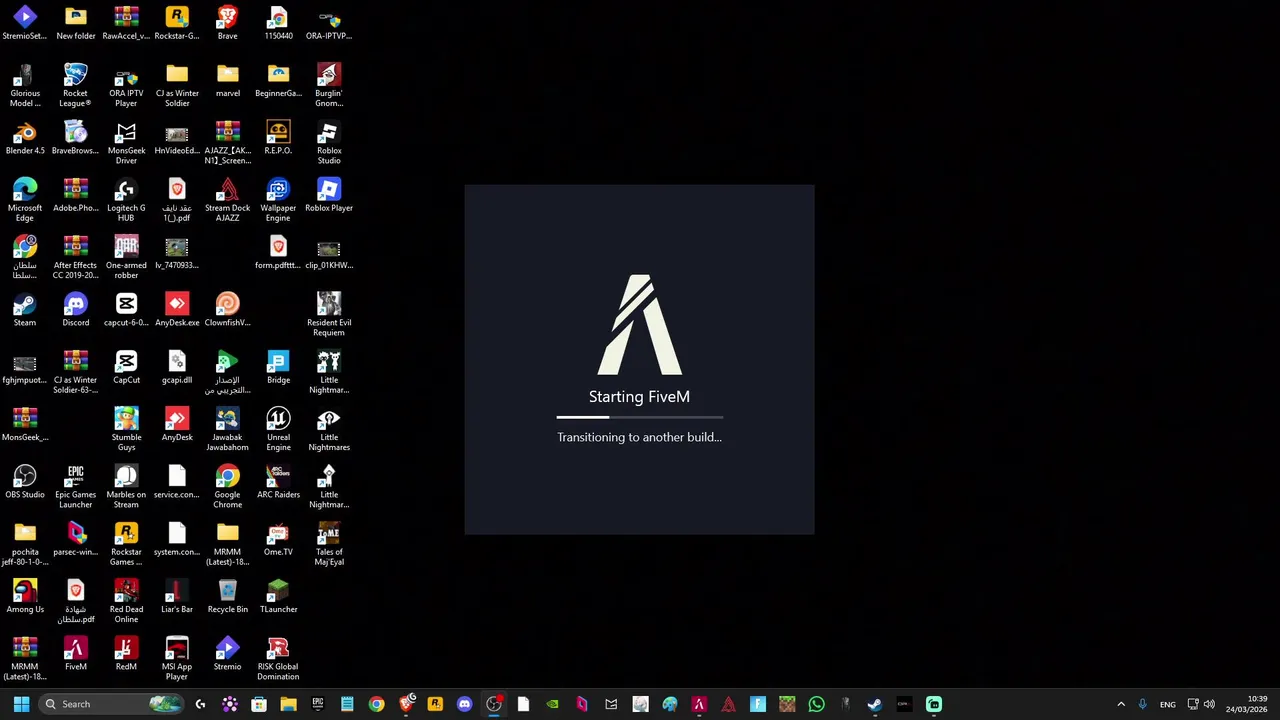1280x720 pixels.
Task: Open the MSI App Player shortcut
Action: pyautogui.click(x=177, y=658)
